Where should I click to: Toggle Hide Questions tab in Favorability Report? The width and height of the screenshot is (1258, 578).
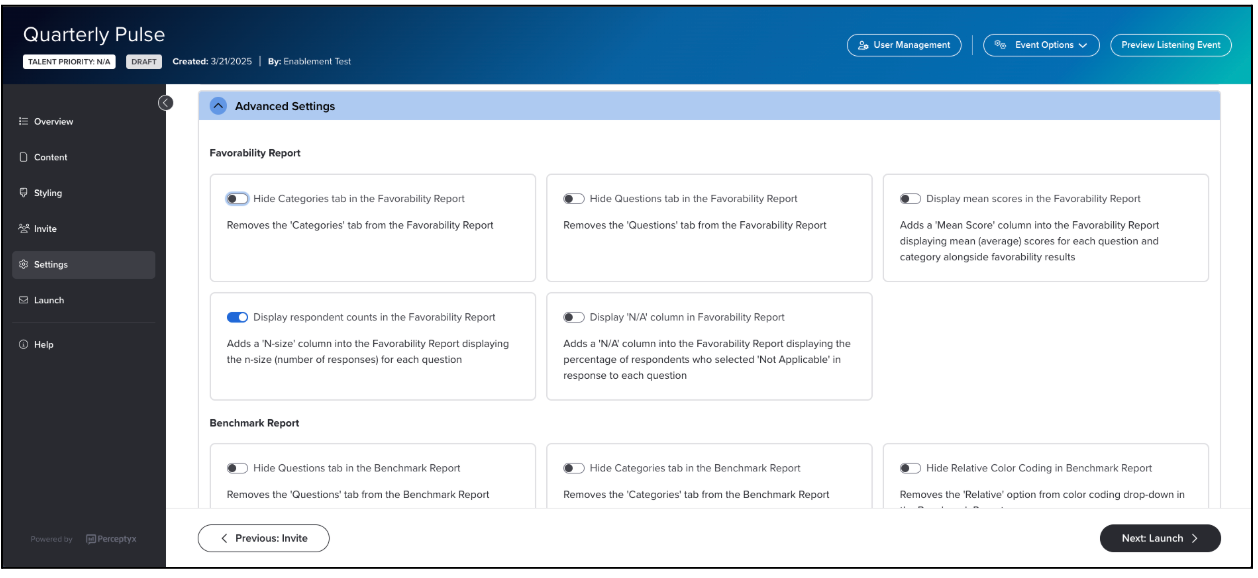(x=573, y=199)
